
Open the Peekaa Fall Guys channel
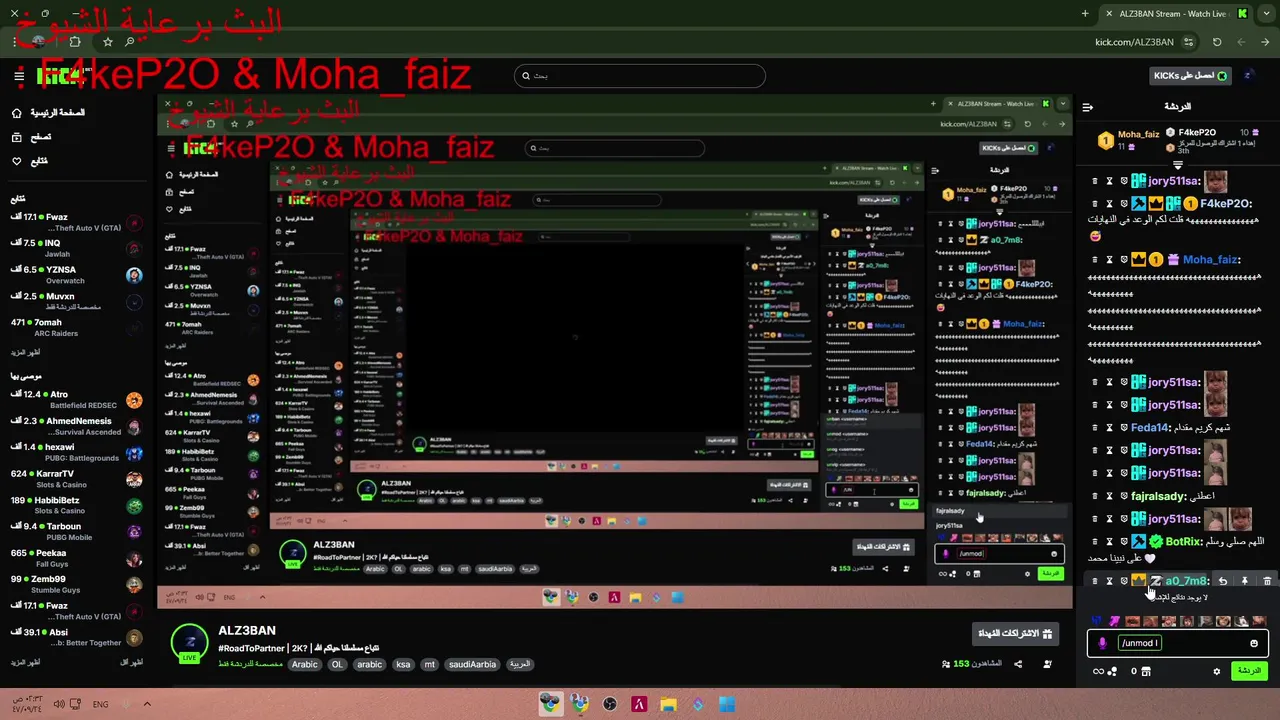click(x=76, y=558)
